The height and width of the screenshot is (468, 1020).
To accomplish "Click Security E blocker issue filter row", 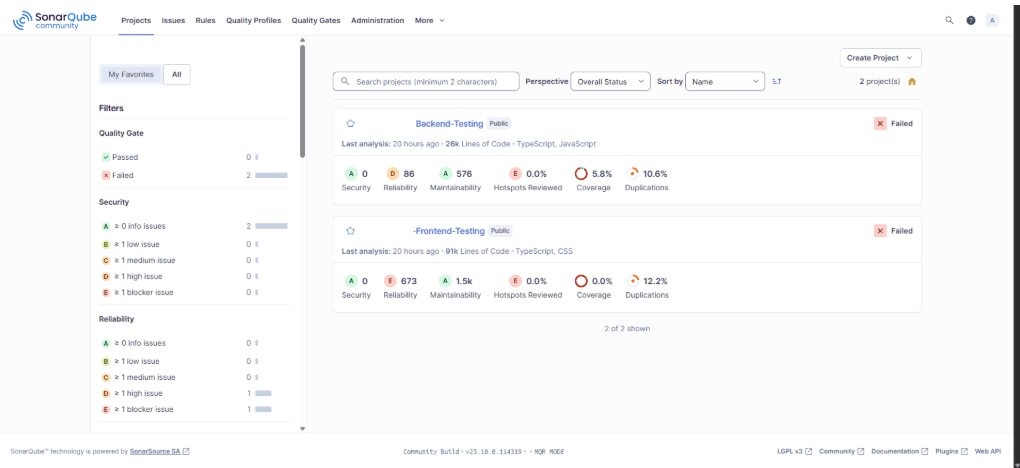I will (193, 292).
